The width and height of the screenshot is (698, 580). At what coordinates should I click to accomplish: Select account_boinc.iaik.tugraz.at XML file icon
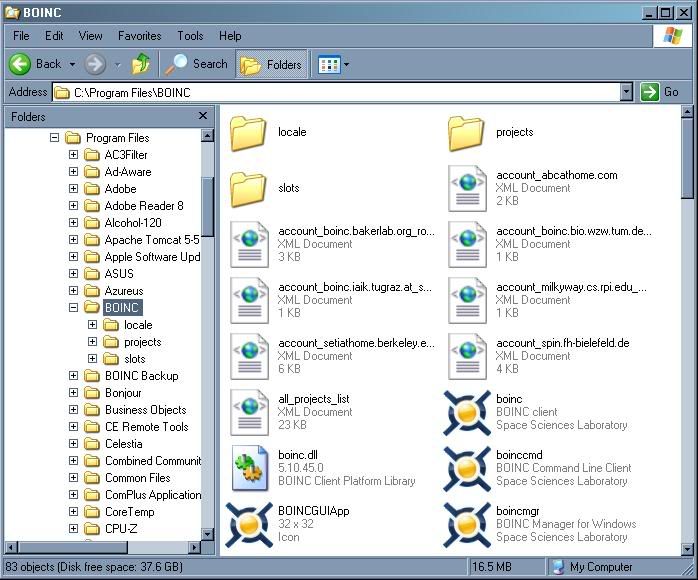tap(249, 300)
